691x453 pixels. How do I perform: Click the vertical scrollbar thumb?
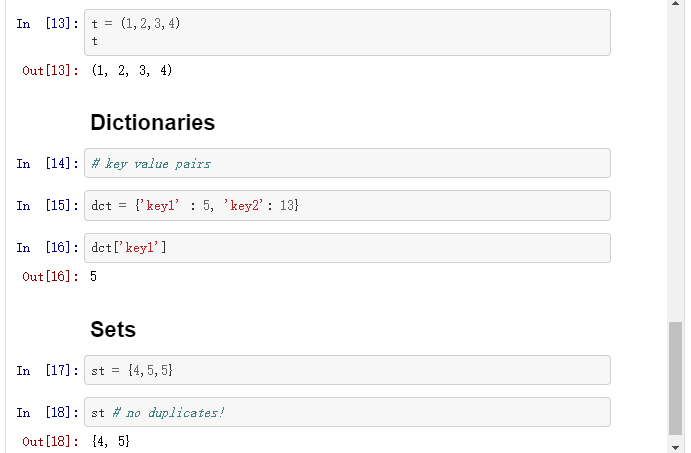pyautogui.click(x=677, y=378)
